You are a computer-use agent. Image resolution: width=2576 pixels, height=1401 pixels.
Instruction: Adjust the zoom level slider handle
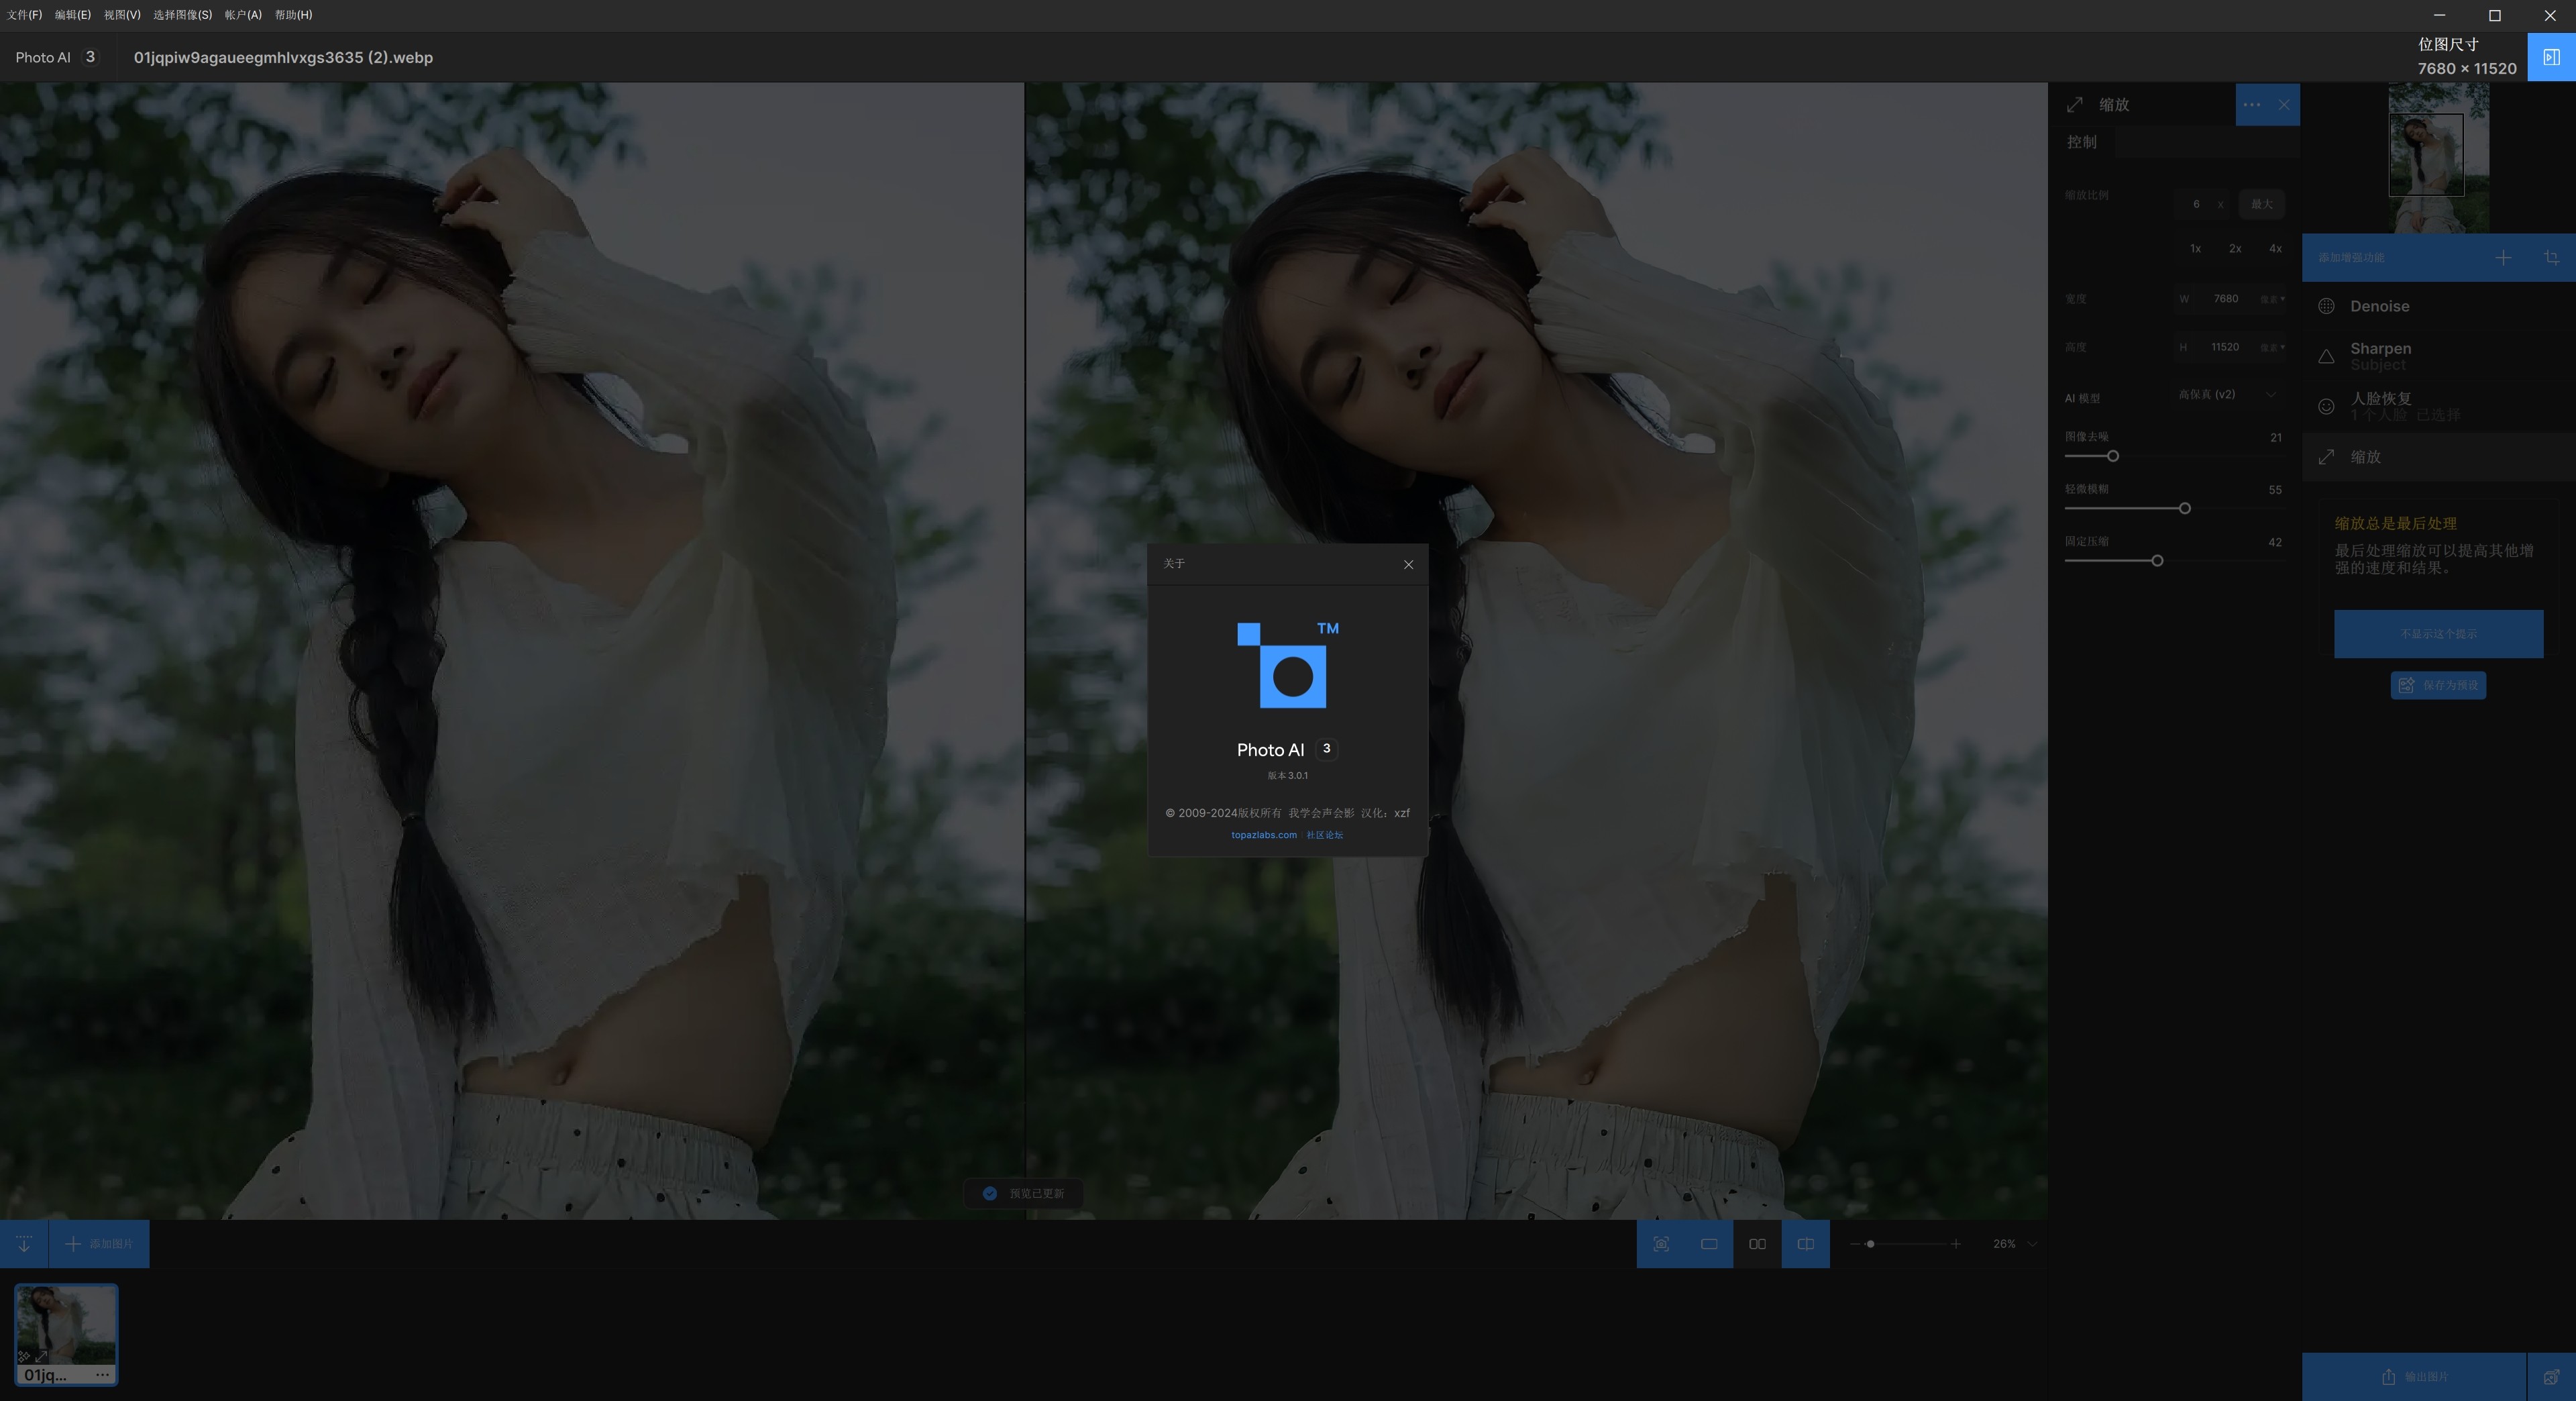[1870, 1244]
